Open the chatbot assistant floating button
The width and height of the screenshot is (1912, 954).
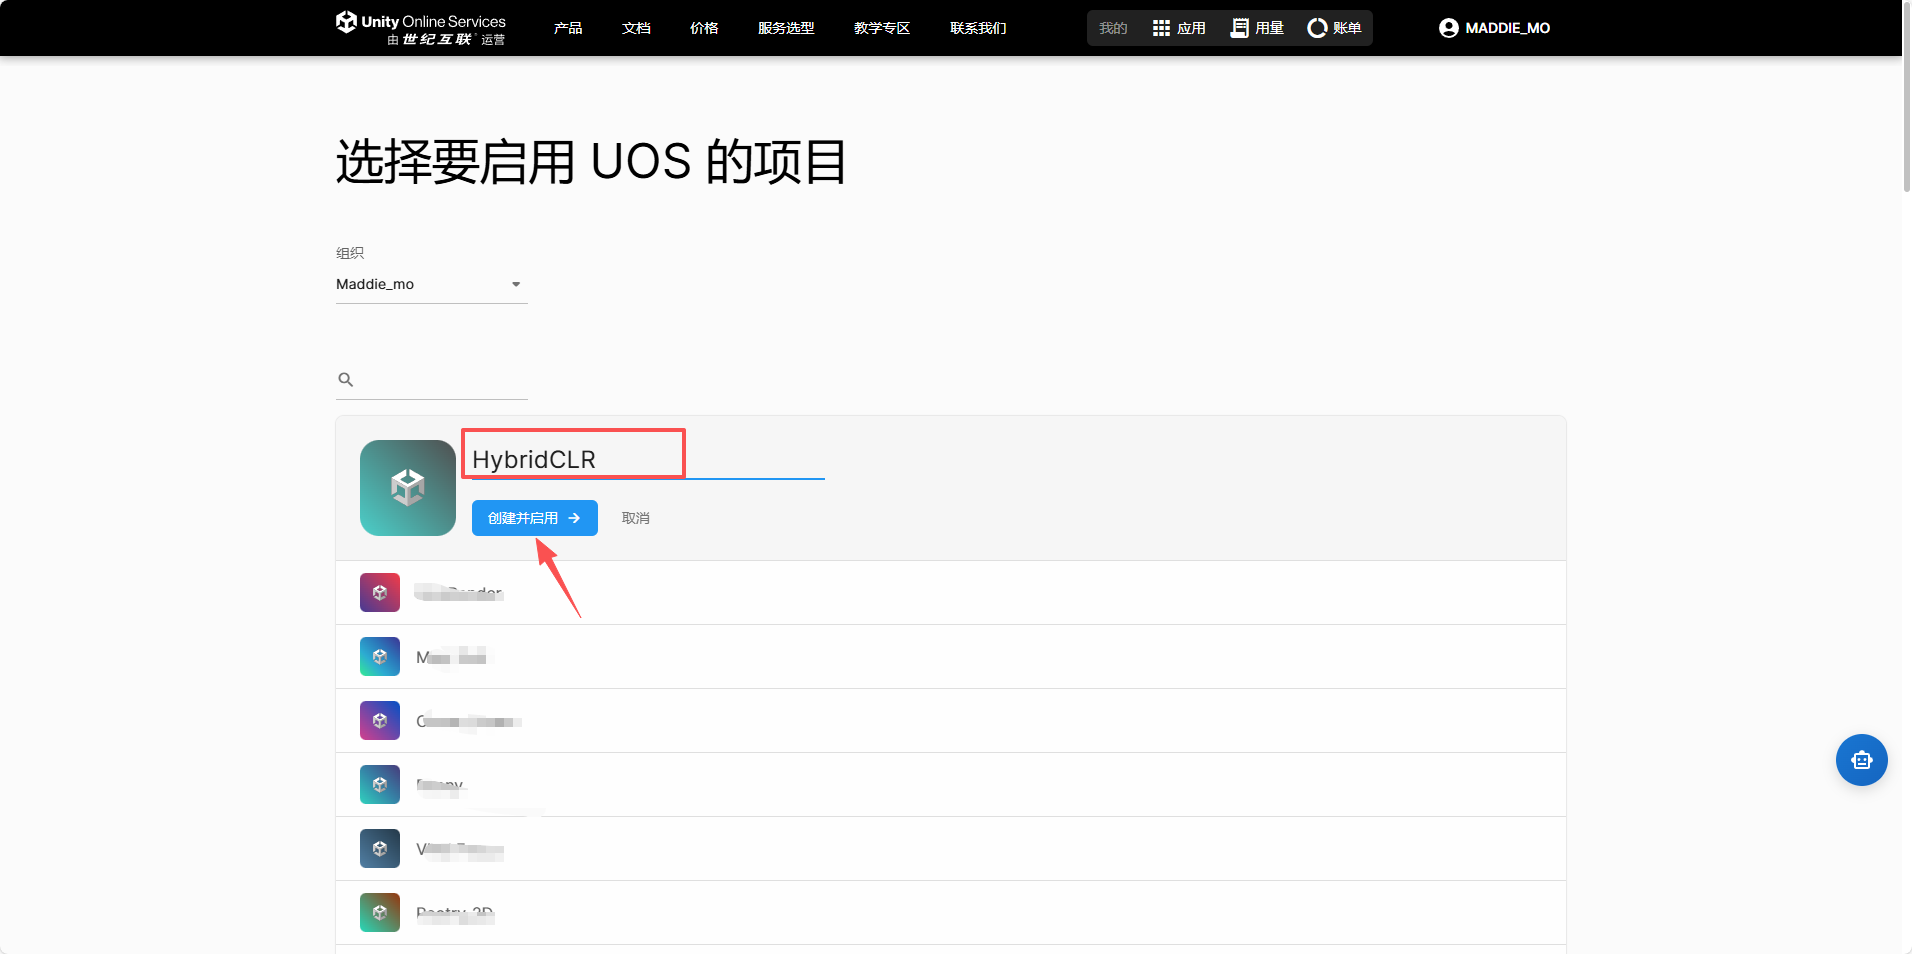click(x=1861, y=760)
